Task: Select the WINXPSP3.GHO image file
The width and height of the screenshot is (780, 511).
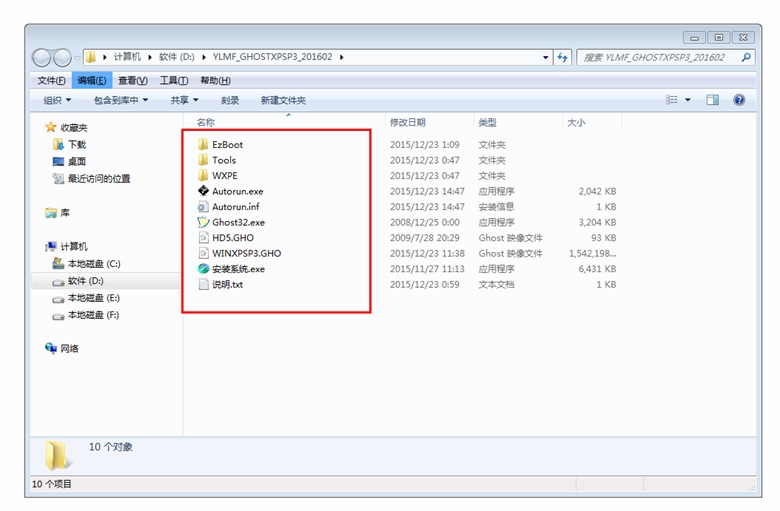Action: [246, 253]
